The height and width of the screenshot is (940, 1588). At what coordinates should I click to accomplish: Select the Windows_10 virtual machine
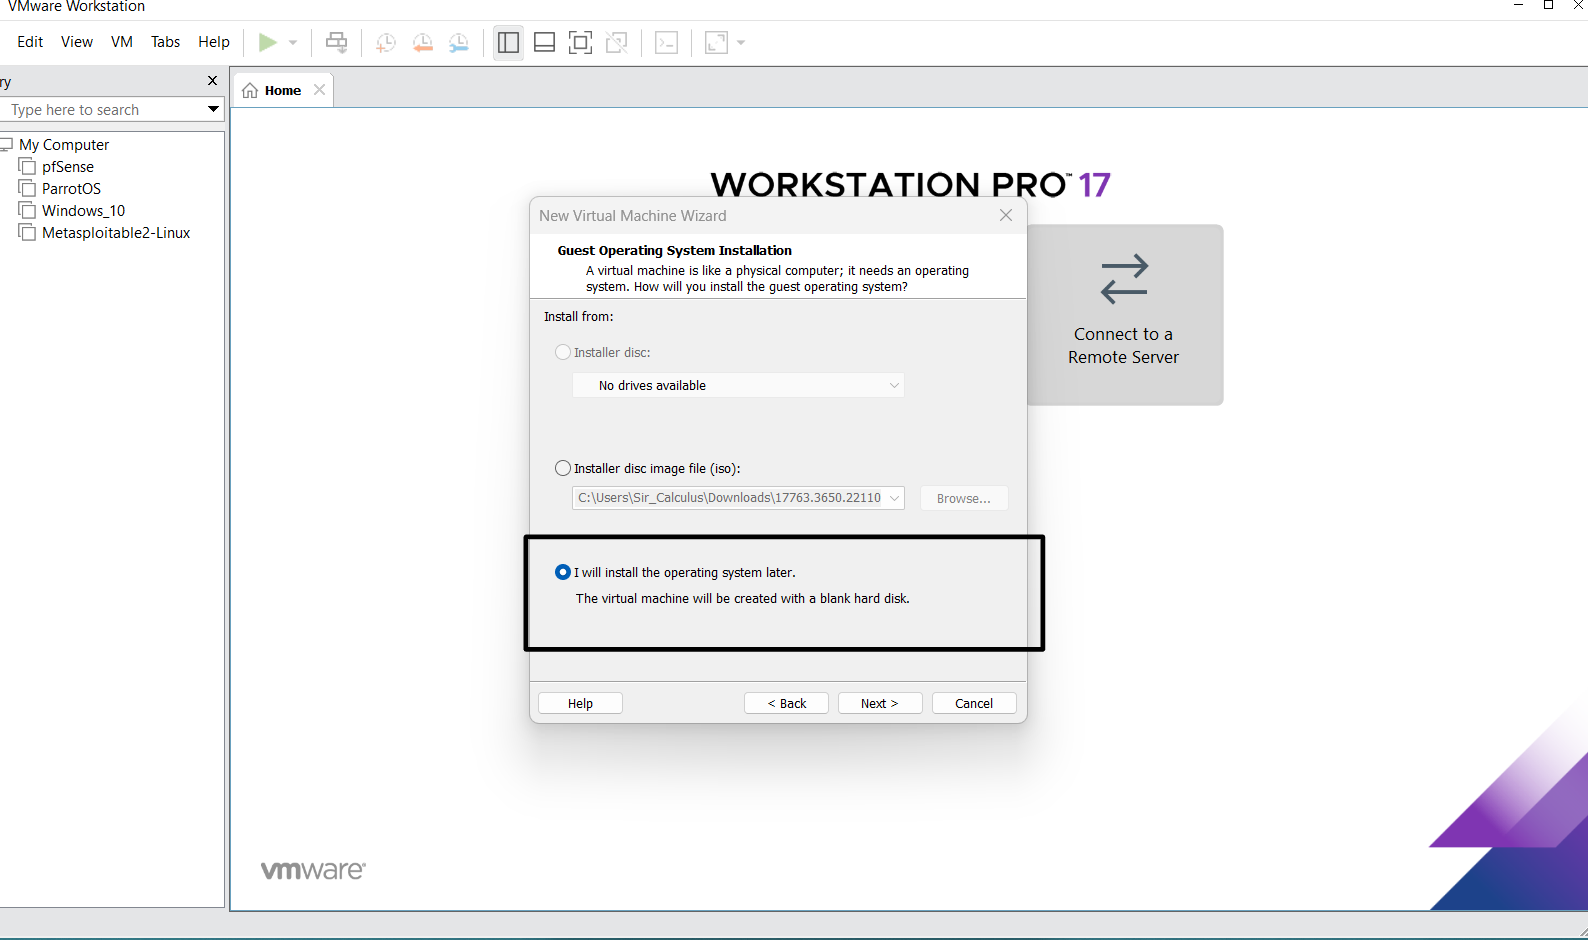pos(84,211)
